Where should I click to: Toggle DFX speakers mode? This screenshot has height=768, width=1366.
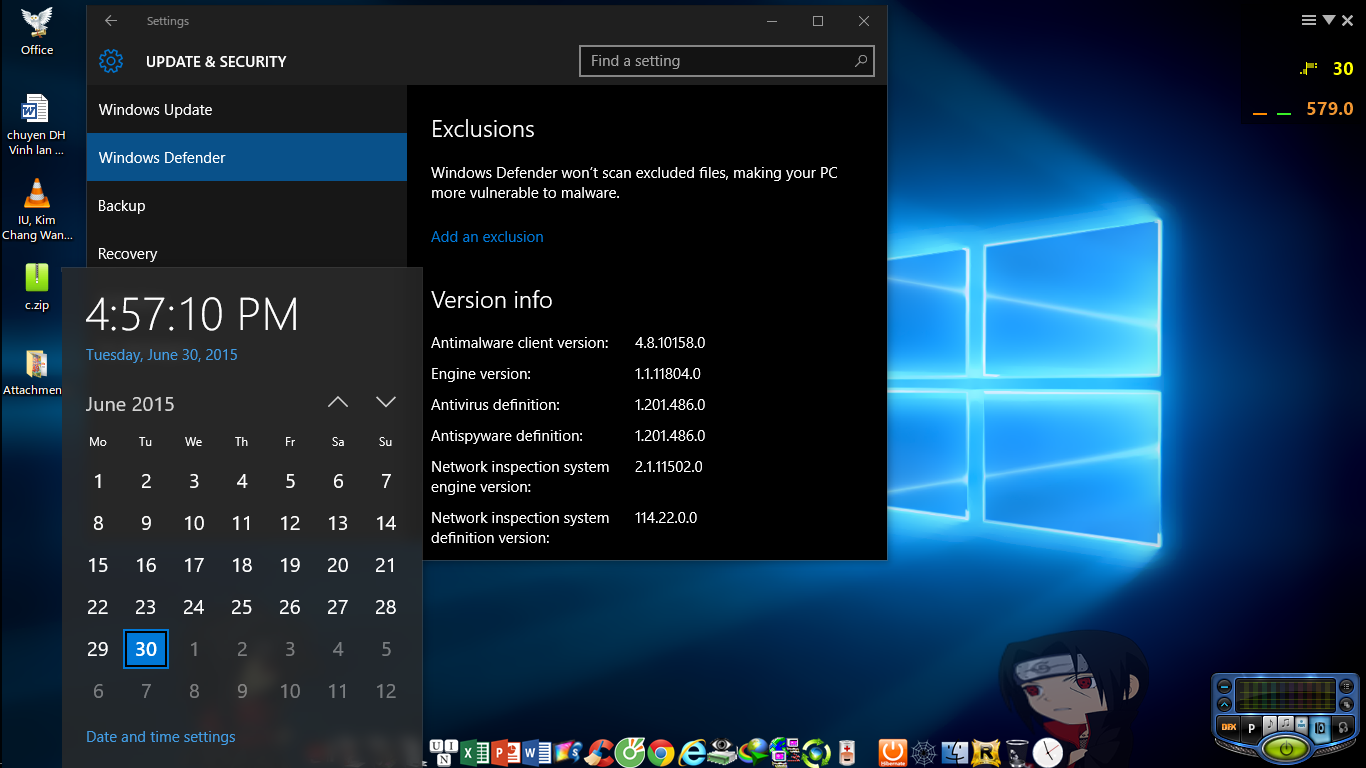[x=1320, y=729]
